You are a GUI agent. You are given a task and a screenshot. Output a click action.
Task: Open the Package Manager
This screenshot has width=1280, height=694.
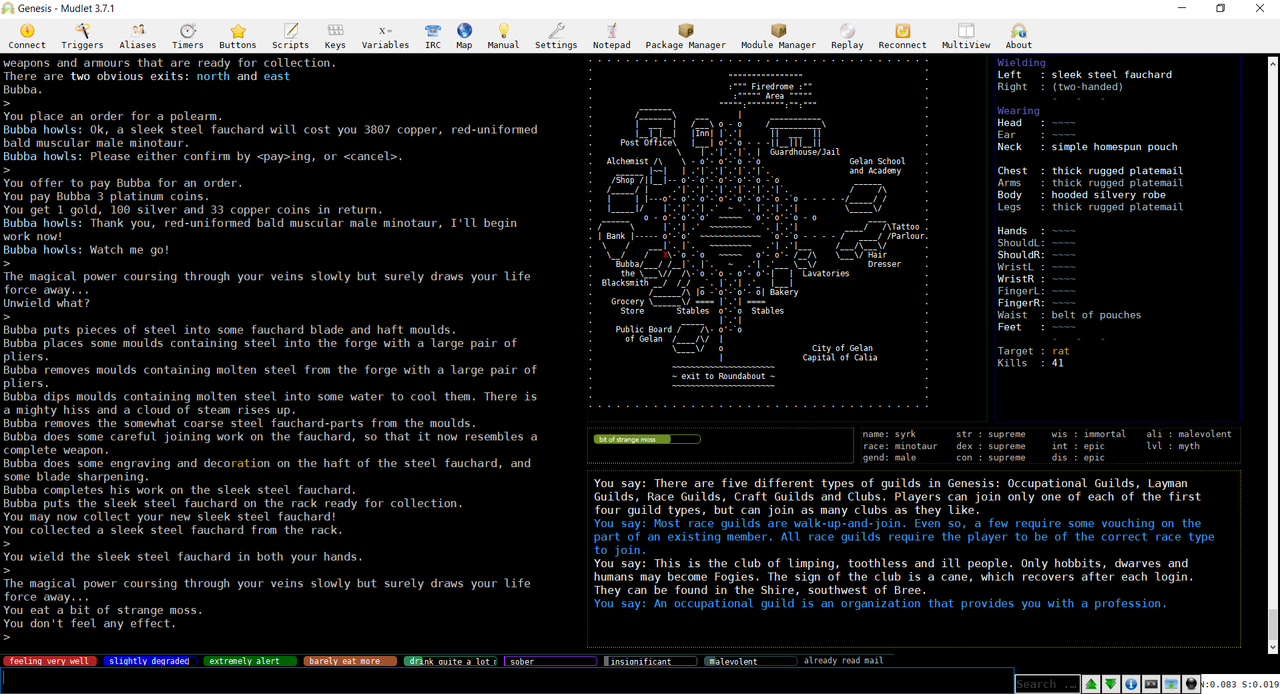pos(686,36)
